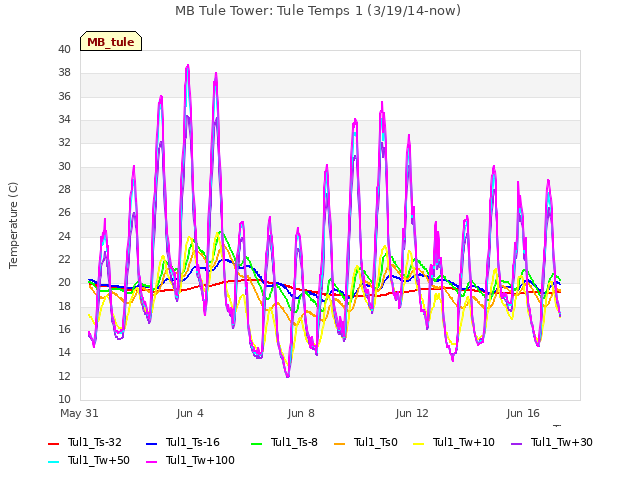Select the Tul1_Ts-16 legend label
640x480 pixels.
(193, 442)
